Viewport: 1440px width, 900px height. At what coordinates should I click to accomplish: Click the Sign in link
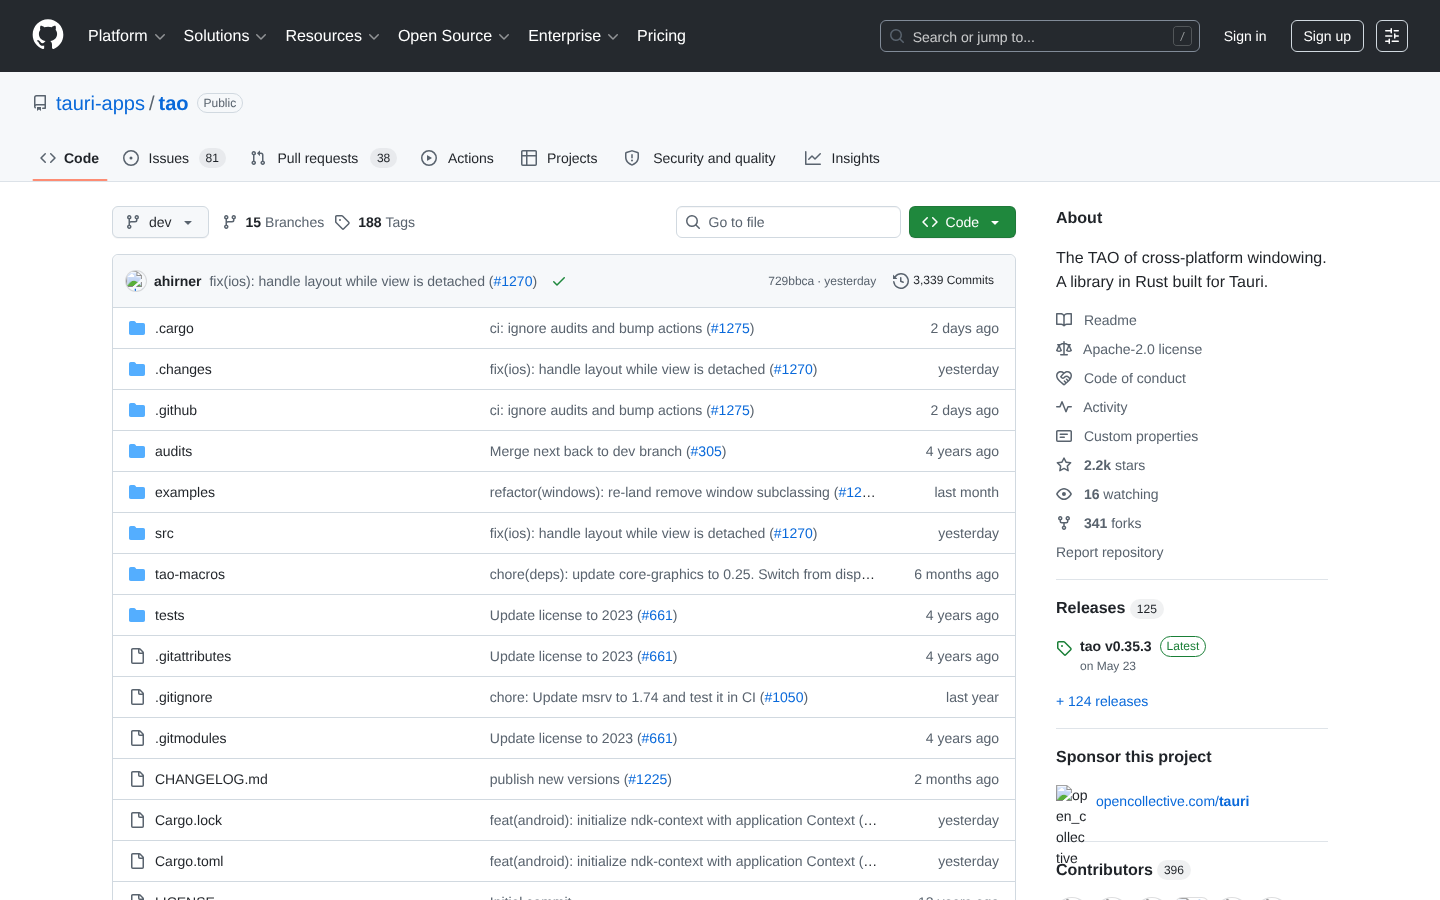(1245, 36)
